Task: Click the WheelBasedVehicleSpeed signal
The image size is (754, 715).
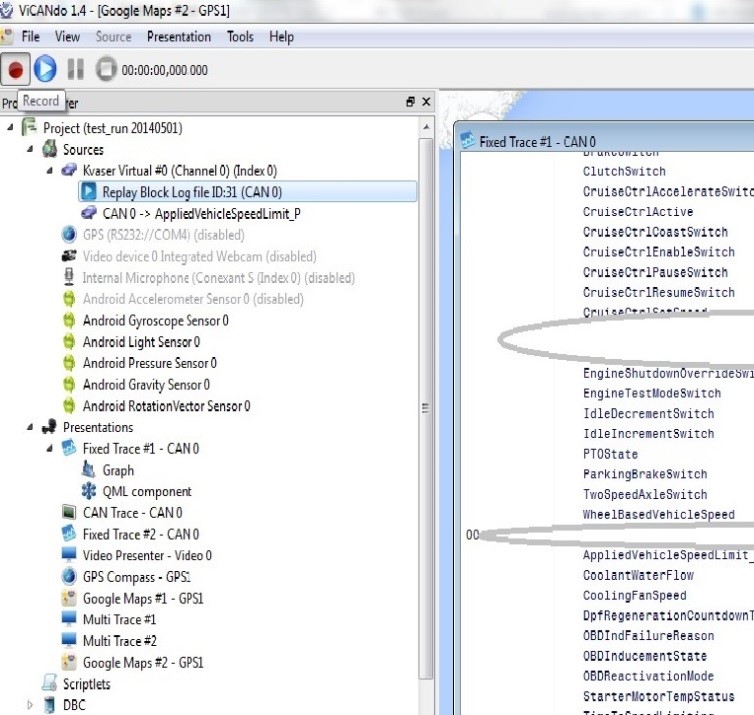Action: (659, 514)
